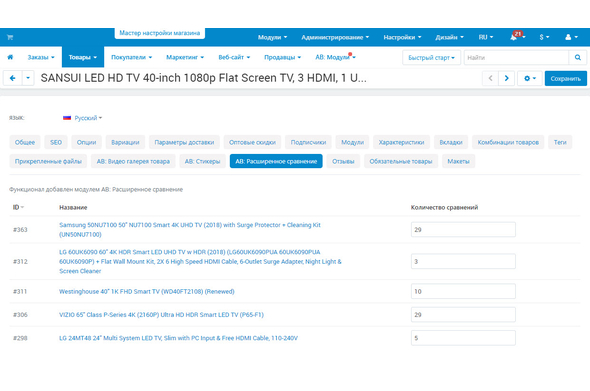This screenshot has height=391, width=590.
Task: Switch to the Модули tab
Action: 352,142
